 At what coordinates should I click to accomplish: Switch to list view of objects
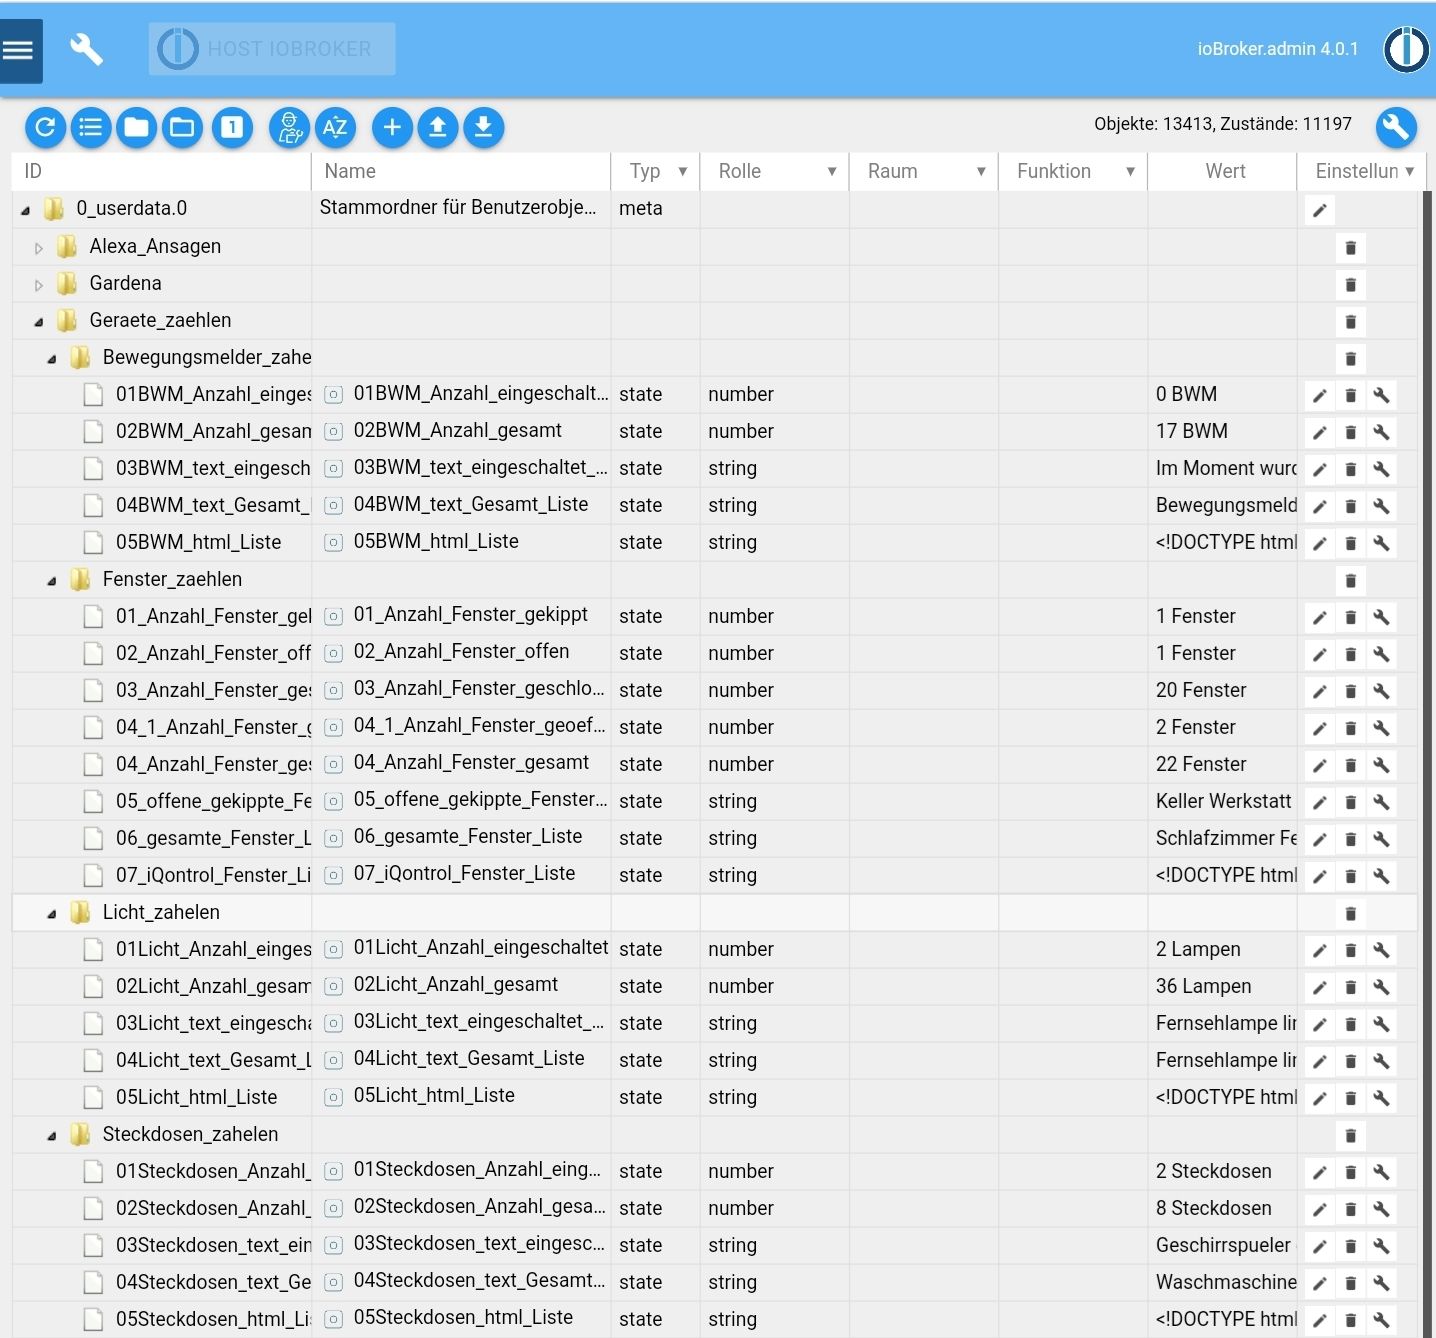pos(91,127)
